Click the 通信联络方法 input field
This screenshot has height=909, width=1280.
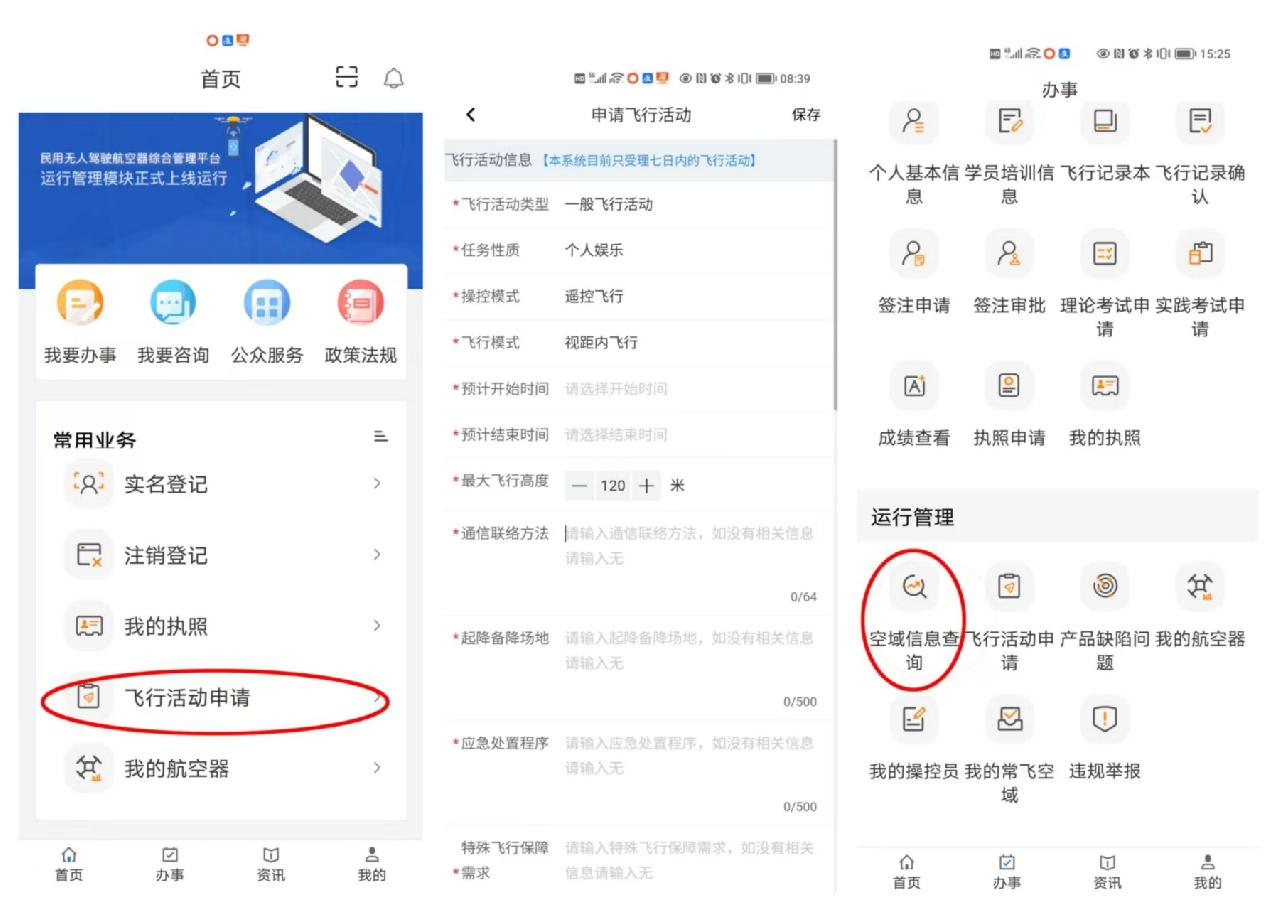690,546
